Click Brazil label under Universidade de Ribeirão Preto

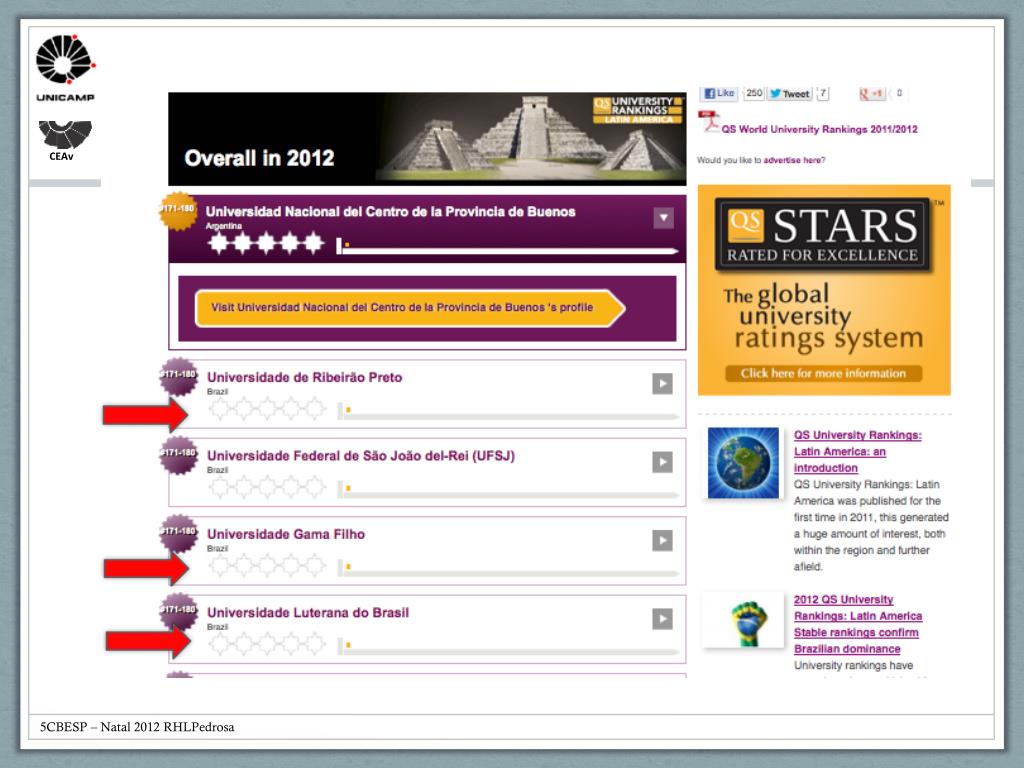coord(217,392)
